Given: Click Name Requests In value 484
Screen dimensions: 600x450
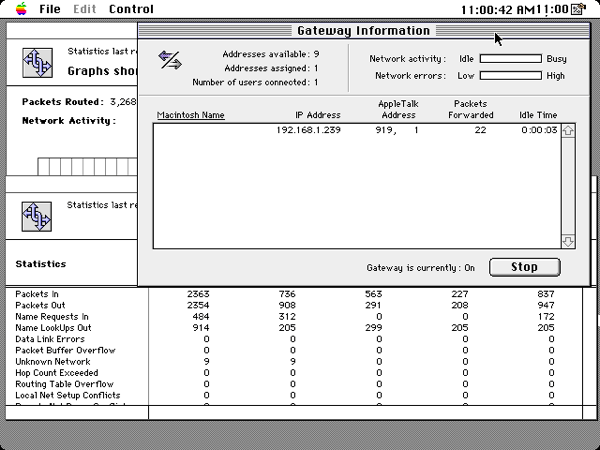Looking at the screenshot, I should pyautogui.click(x=201, y=316).
